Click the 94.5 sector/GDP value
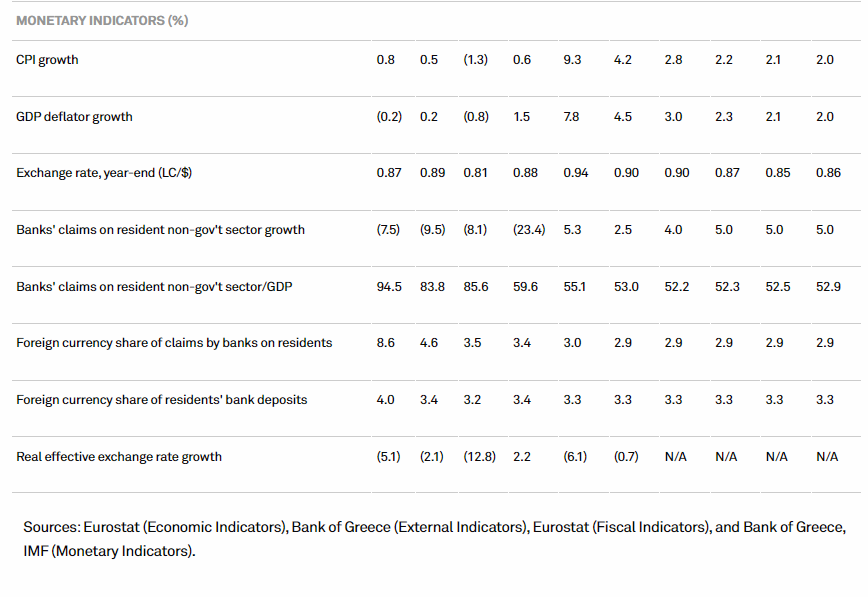868x597 pixels. tap(388, 287)
